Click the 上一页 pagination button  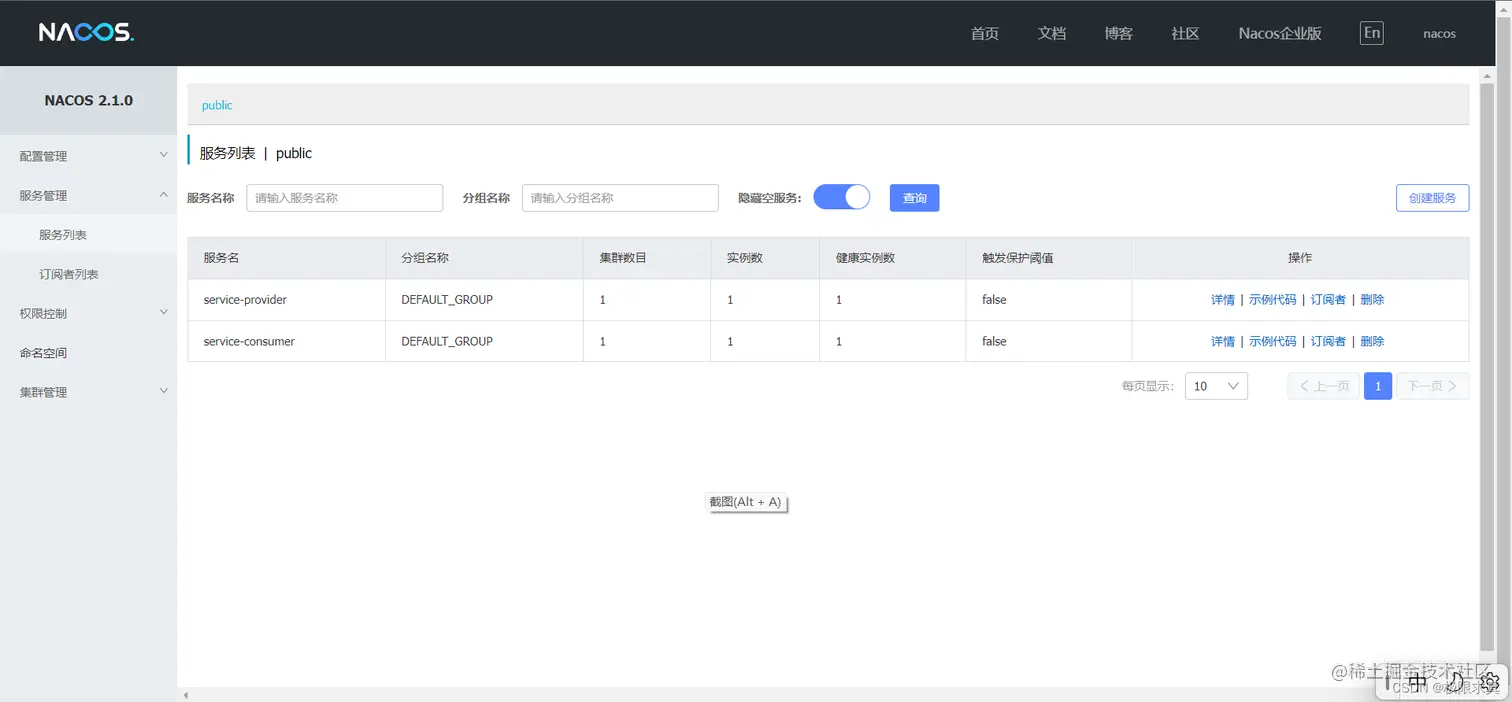click(1323, 386)
